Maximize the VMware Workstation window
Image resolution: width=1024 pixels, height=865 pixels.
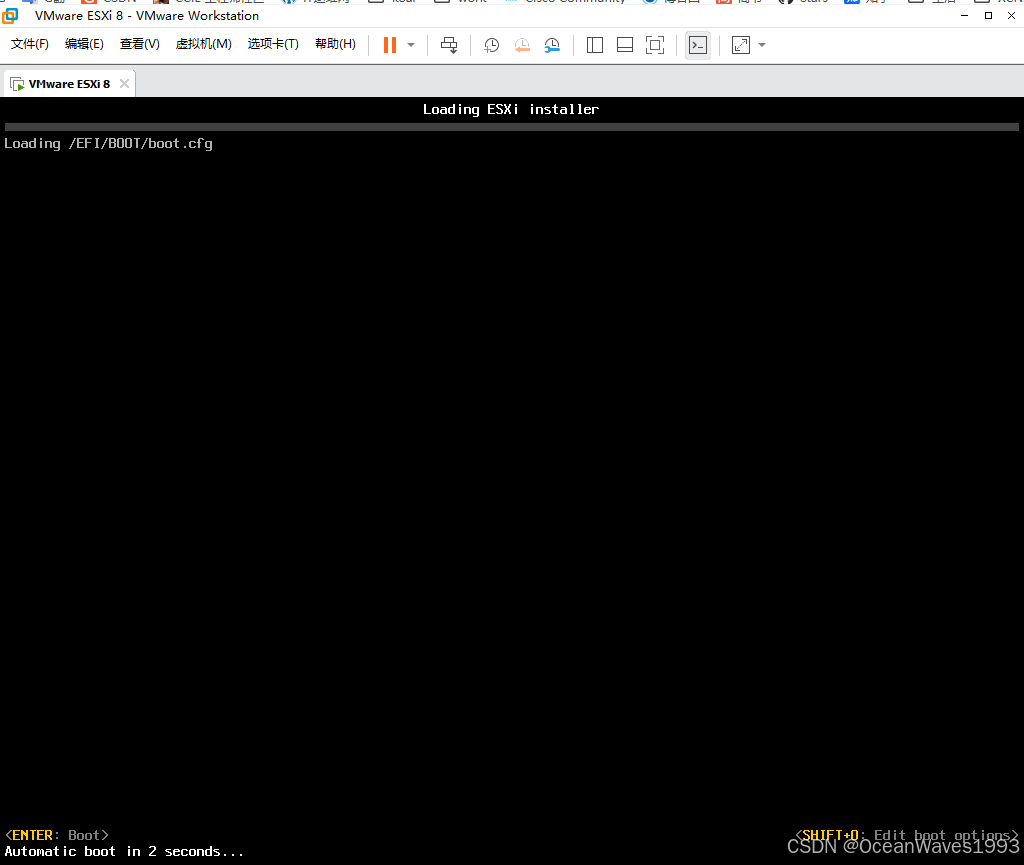click(989, 15)
